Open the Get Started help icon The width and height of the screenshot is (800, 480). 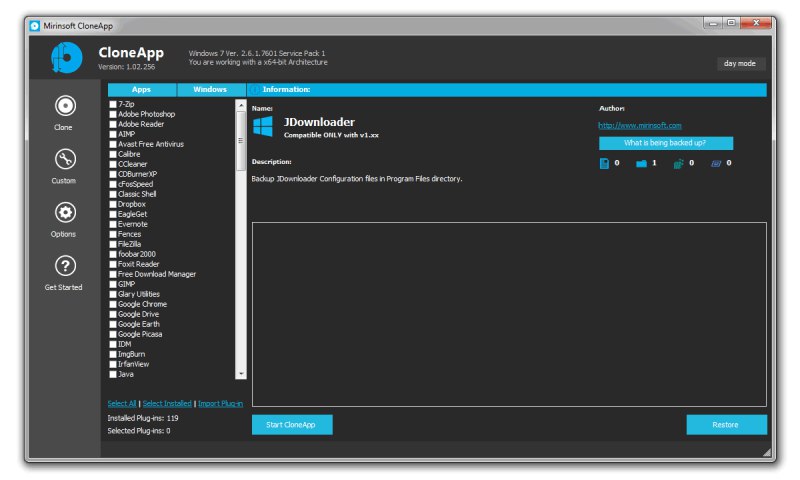click(65, 266)
